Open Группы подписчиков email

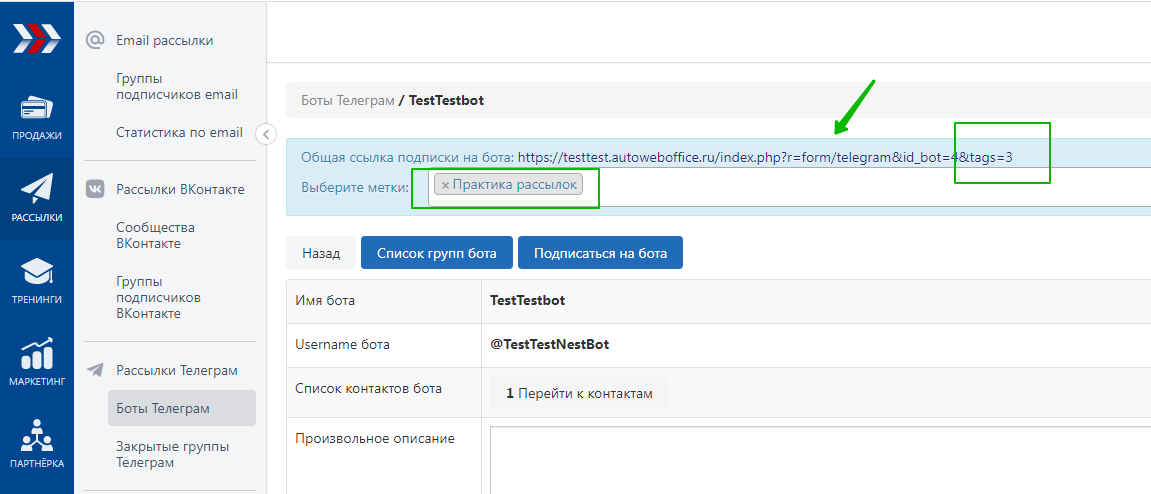pyautogui.click(x=177, y=86)
